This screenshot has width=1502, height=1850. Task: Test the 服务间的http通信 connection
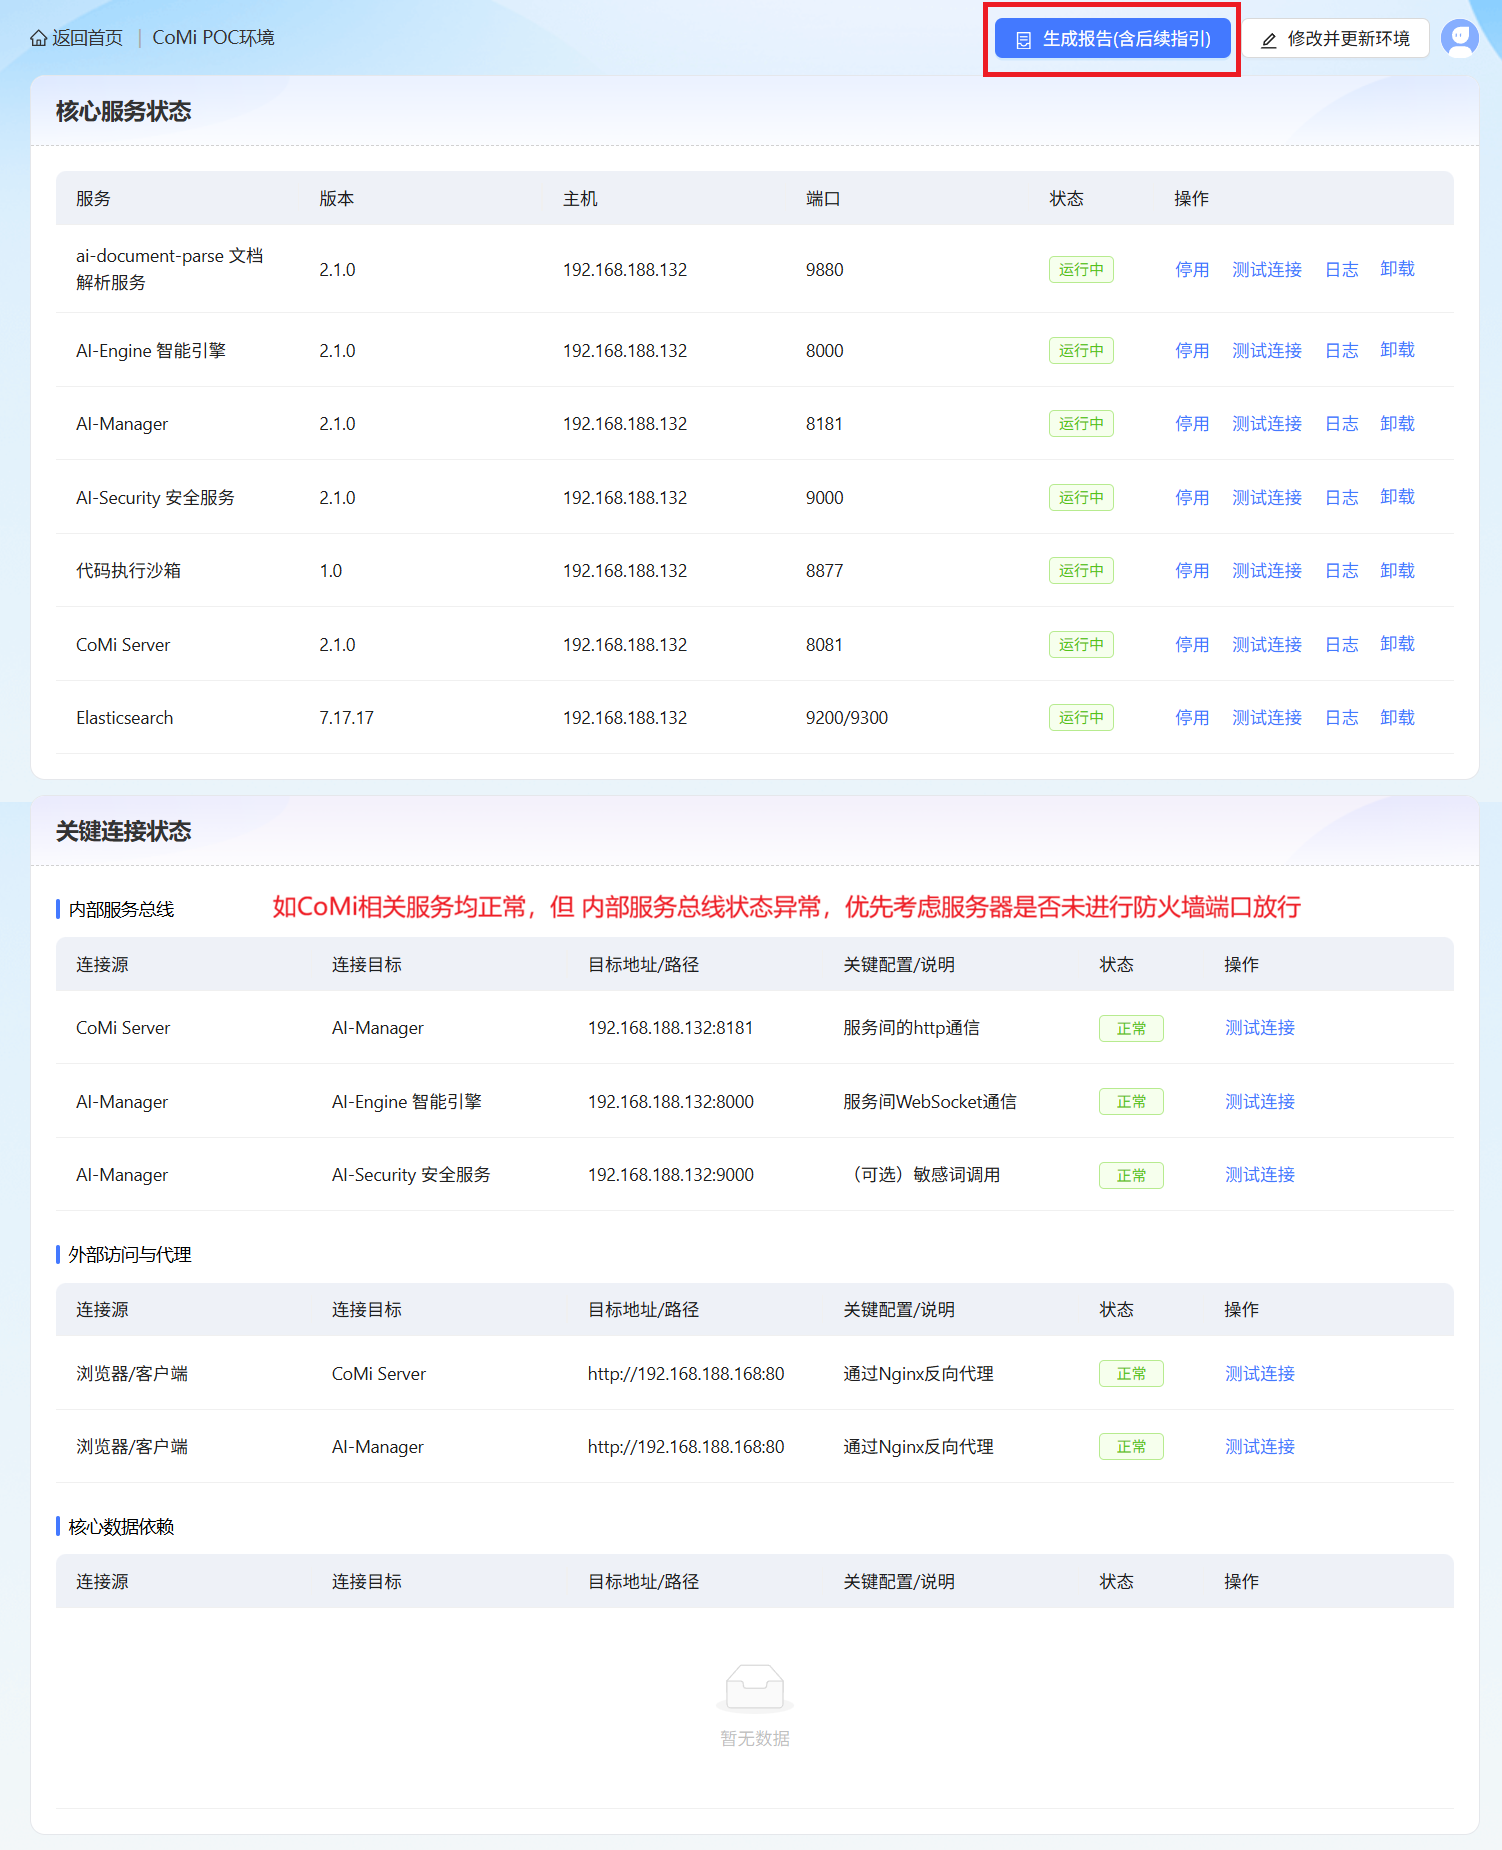[x=1260, y=1028]
